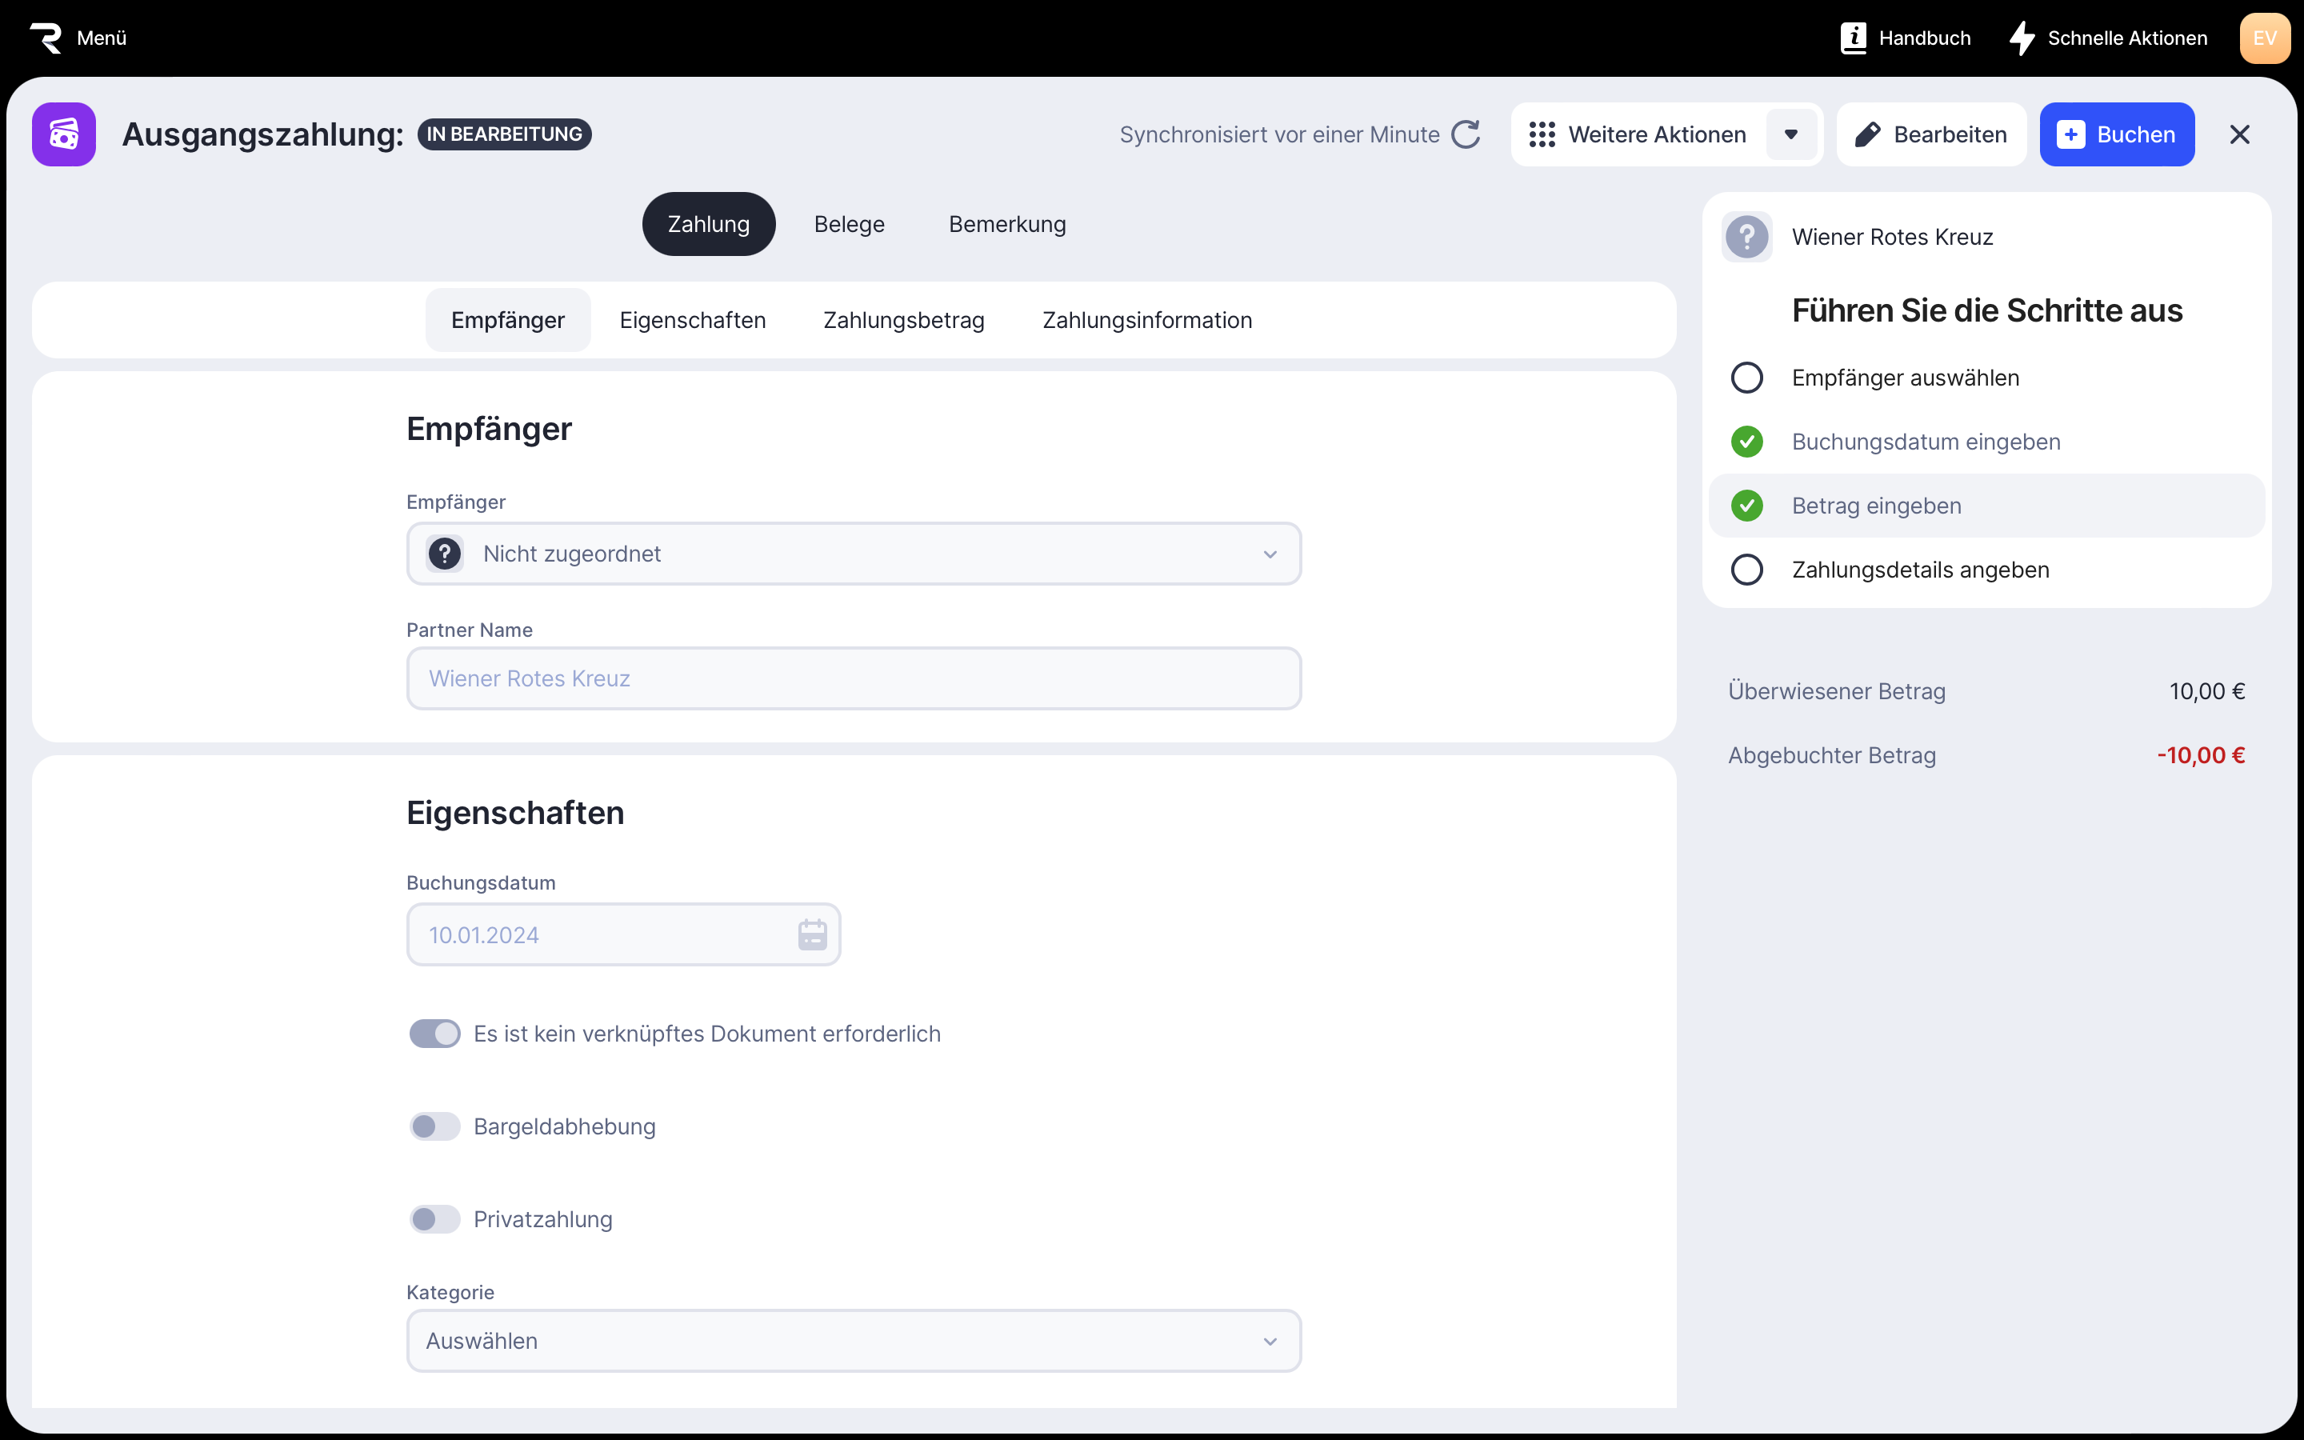
Task: Click the Bearbeiten button
Action: coord(1931,134)
